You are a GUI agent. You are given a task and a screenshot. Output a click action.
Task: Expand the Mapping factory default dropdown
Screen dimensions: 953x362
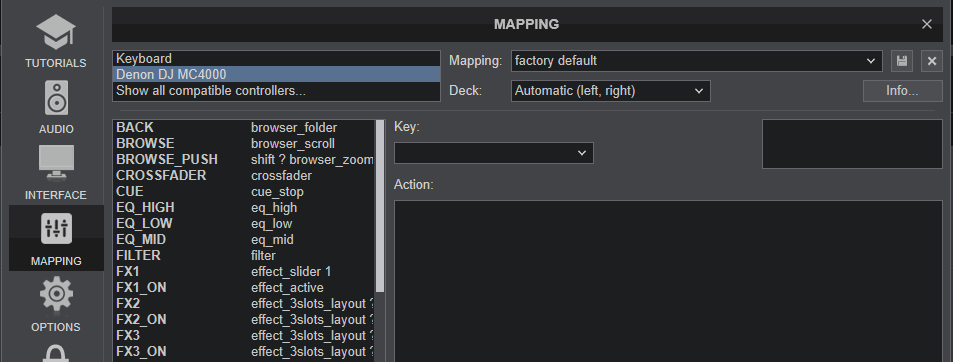click(696, 61)
